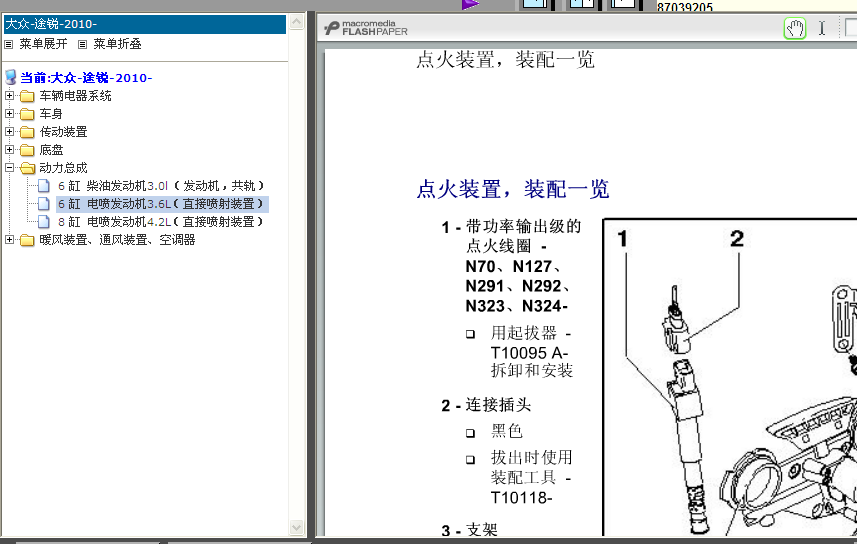Image resolution: width=857 pixels, height=544 pixels.
Task: Click the number 87039205 at top
Action: tap(685, 7)
